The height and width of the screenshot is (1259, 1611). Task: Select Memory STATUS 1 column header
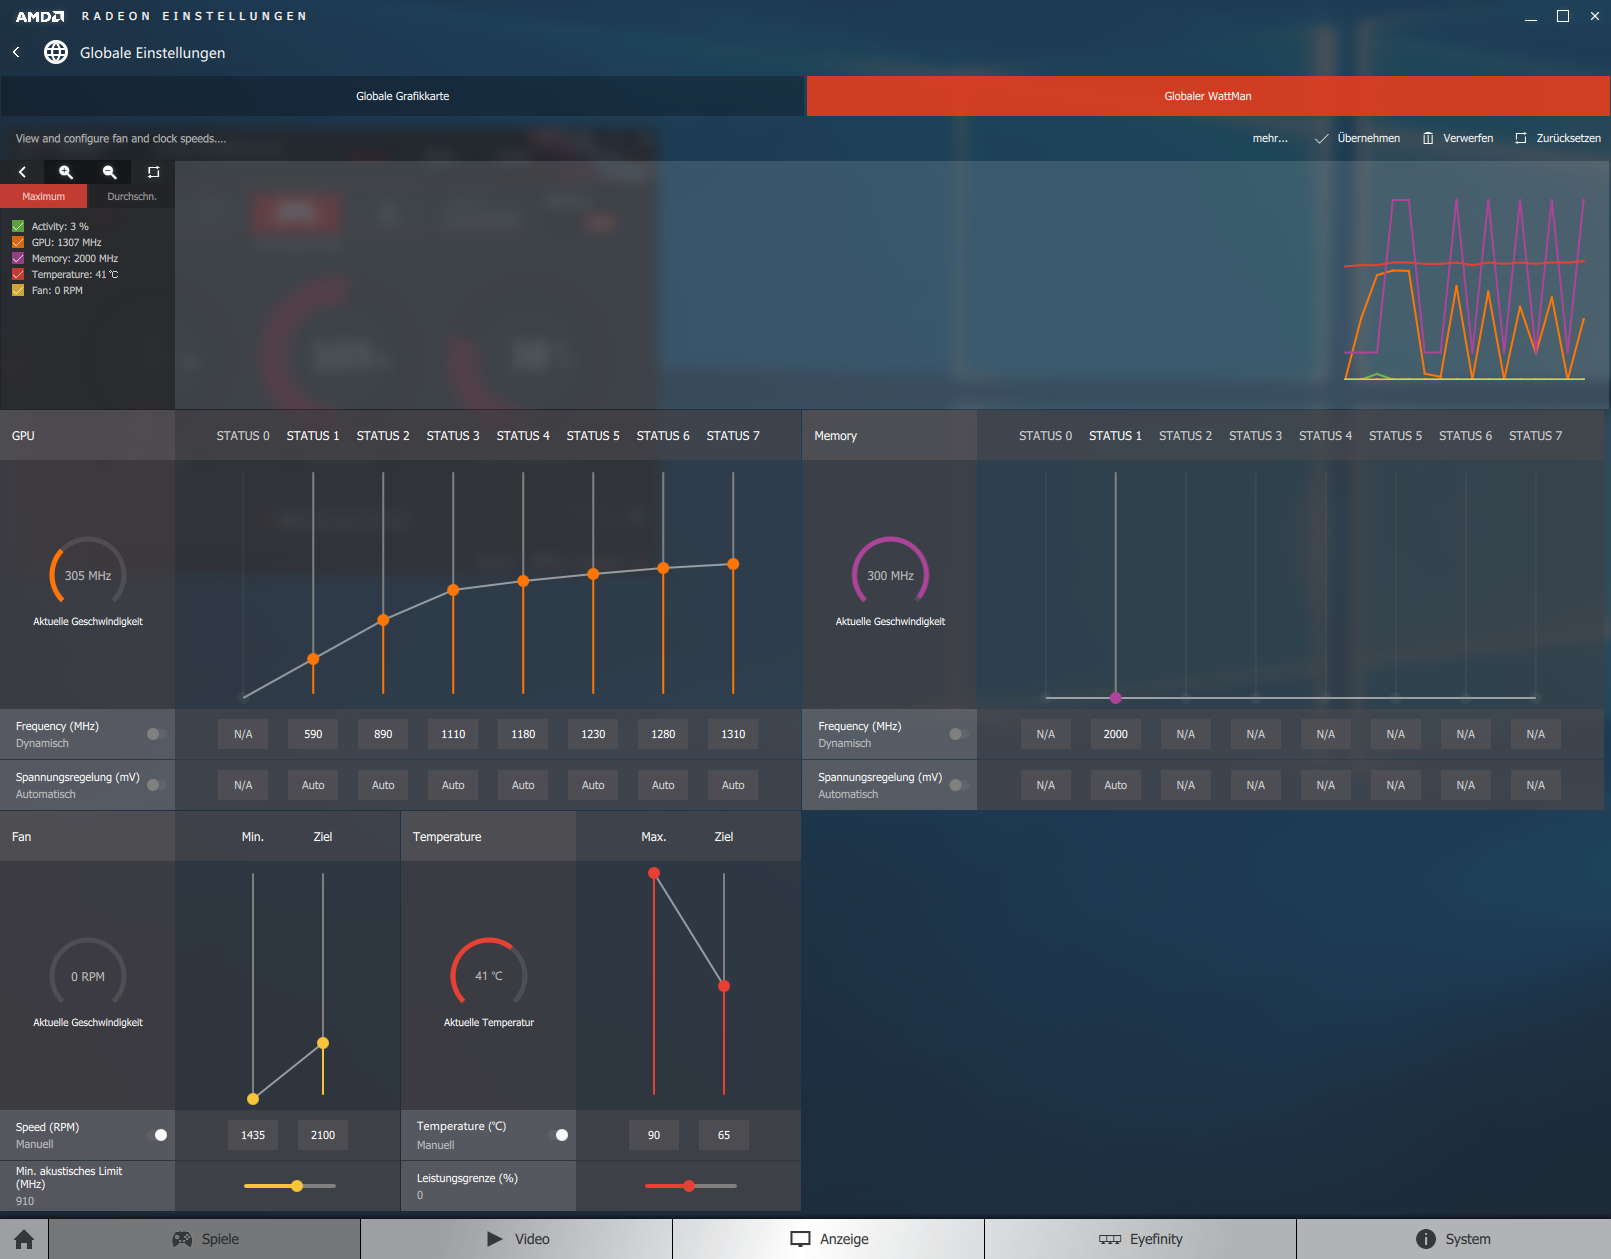[x=1115, y=436]
